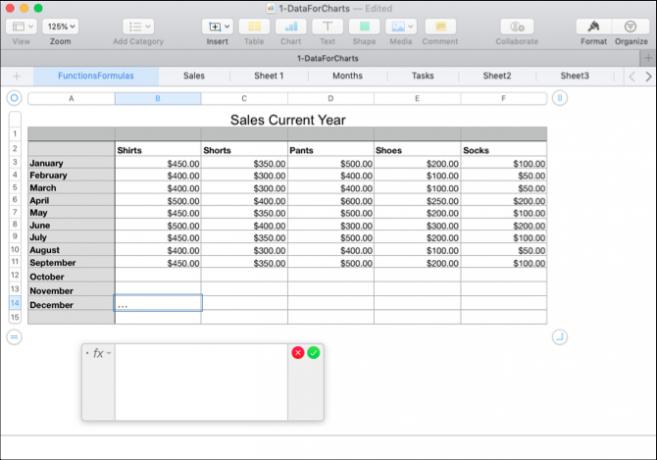Click the Sales Current Year table title

[x=288, y=120]
